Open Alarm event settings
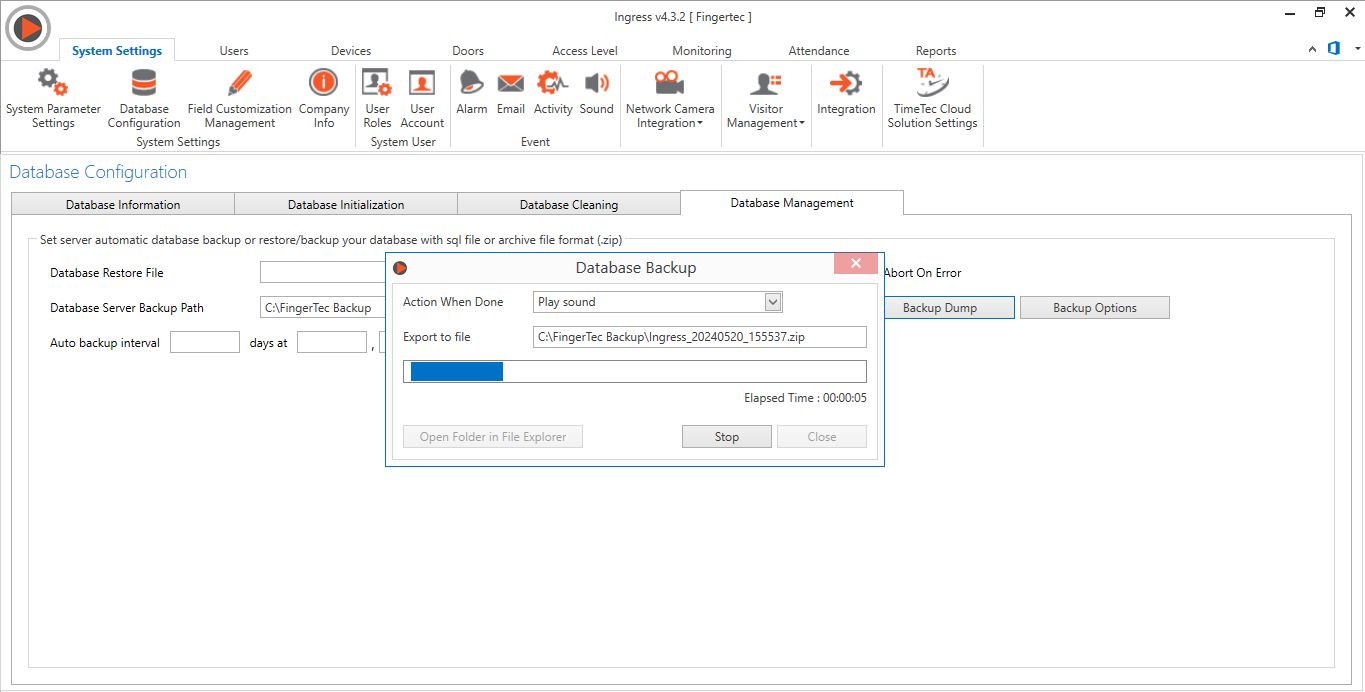This screenshot has width=1365, height=692. coord(472,93)
